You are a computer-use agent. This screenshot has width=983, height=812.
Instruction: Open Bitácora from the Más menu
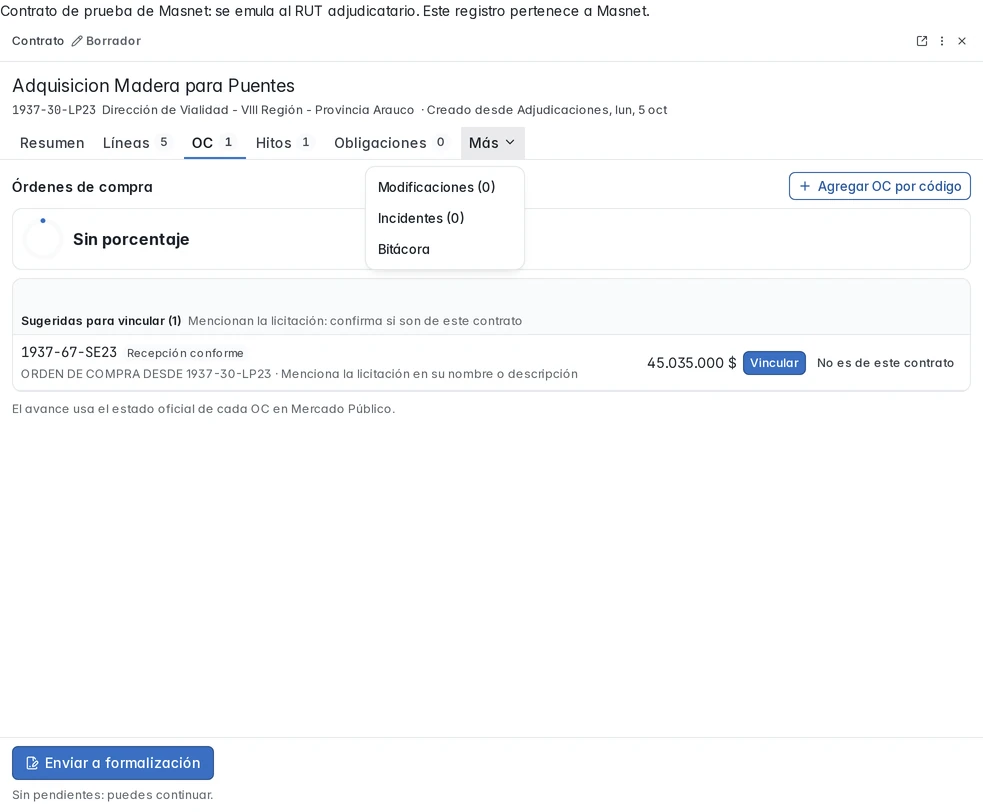(444, 250)
